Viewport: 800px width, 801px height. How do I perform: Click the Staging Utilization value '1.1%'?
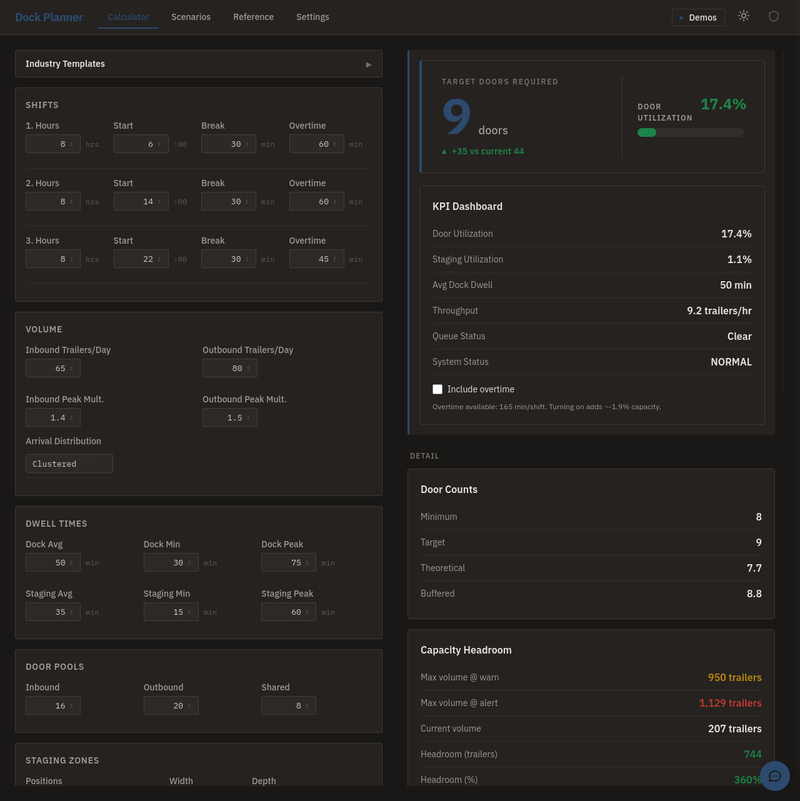point(739,260)
